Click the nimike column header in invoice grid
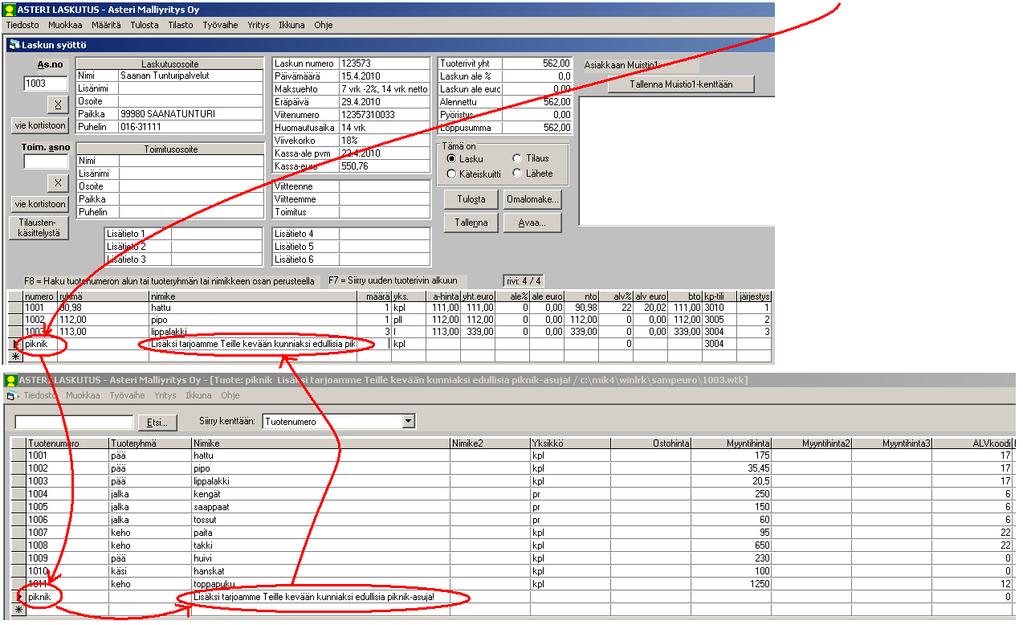Image resolution: width=1023 pixels, height=625 pixels. [x=252, y=296]
